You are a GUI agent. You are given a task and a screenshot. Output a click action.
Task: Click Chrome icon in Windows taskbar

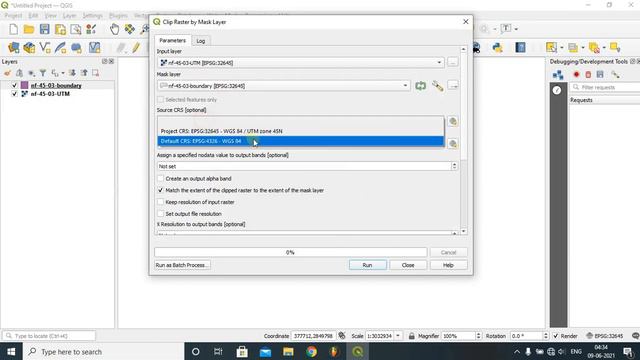coord(311,351)
